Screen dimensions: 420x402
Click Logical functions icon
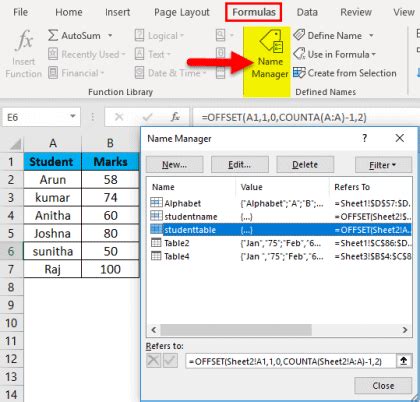(x=139, y=35)
